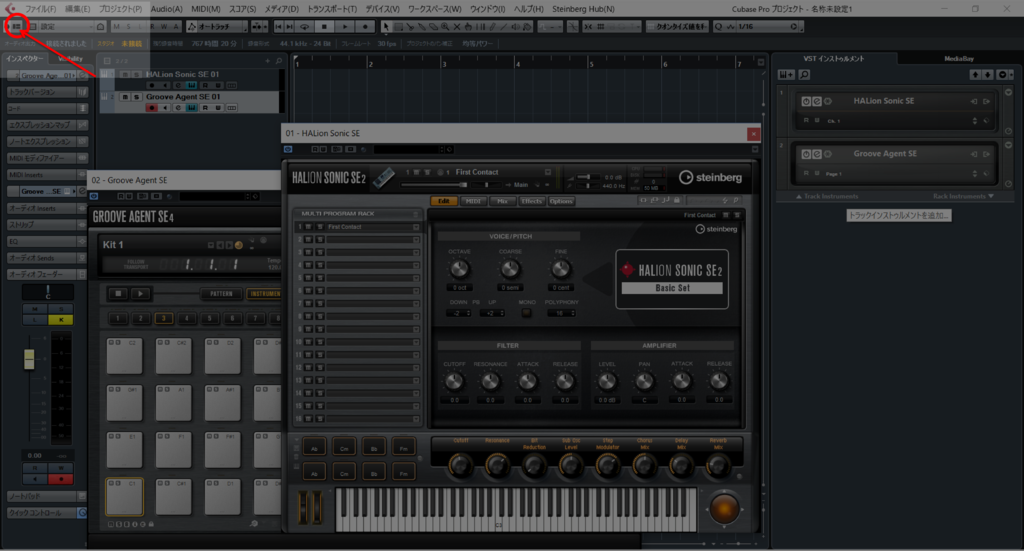
Task: Add track instrument icon in VST Instruments panel
Action: click(786, 75)
